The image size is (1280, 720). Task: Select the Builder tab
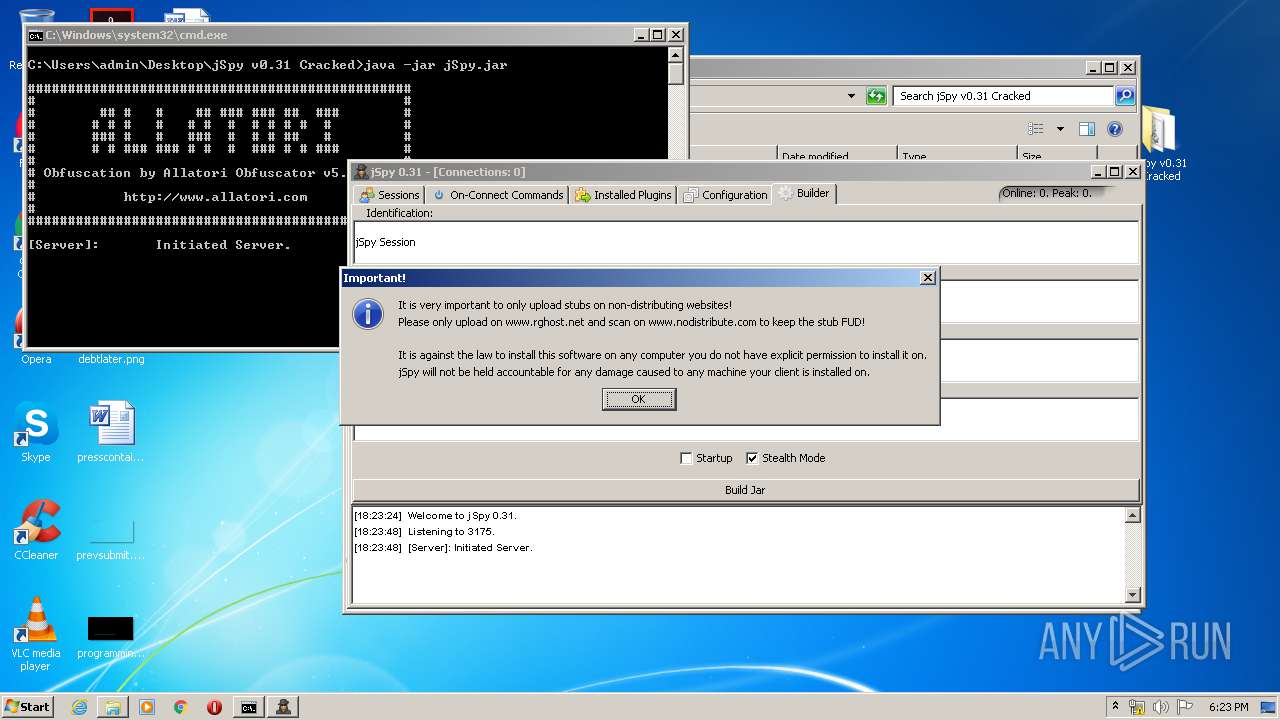point(803,193)
